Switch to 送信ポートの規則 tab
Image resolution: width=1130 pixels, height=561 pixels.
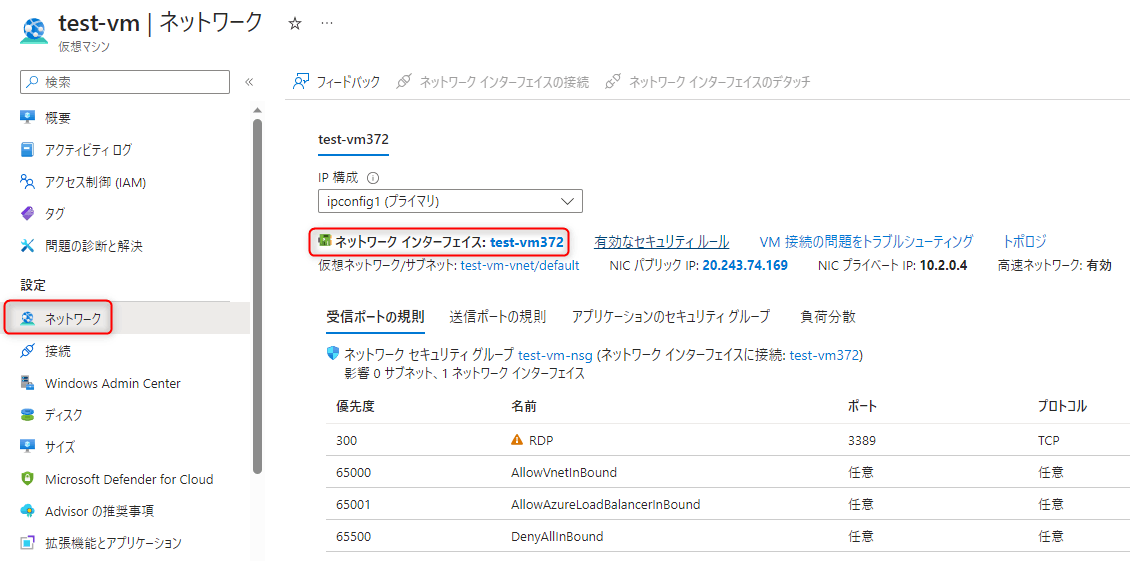coord(497,317)
